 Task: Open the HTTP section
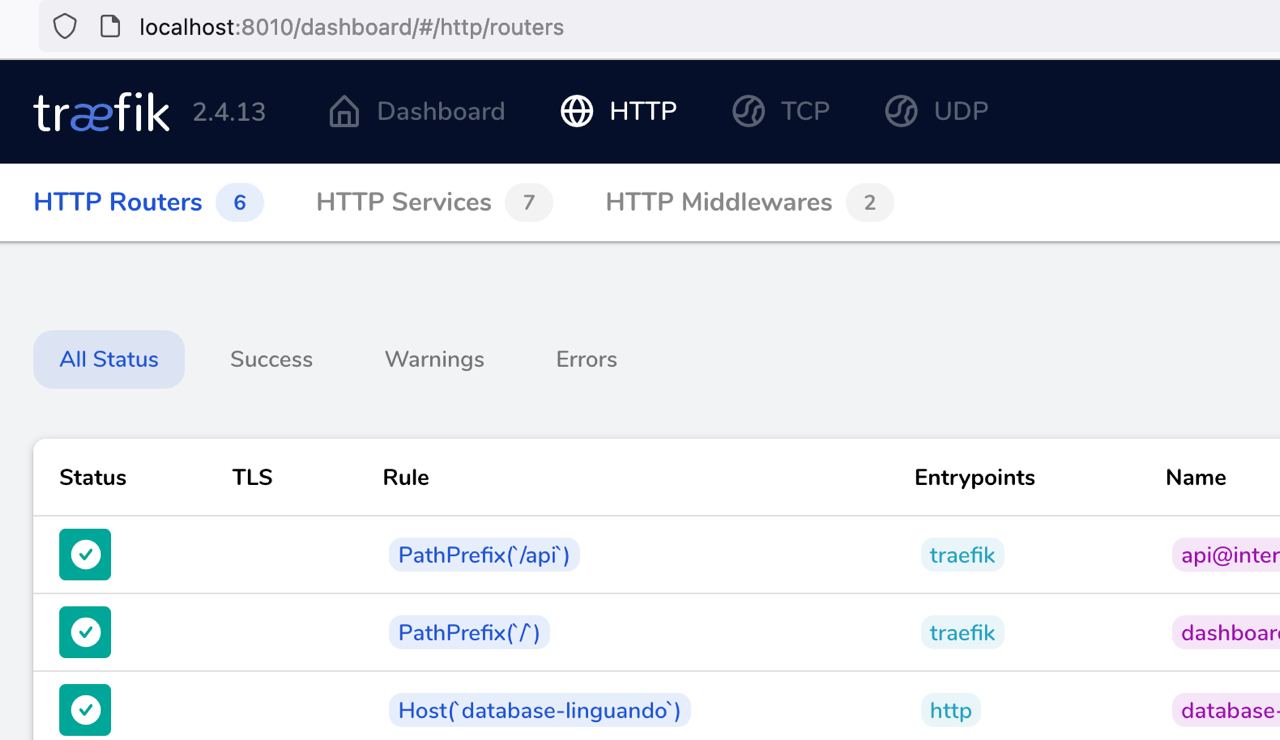click(619, 111)
